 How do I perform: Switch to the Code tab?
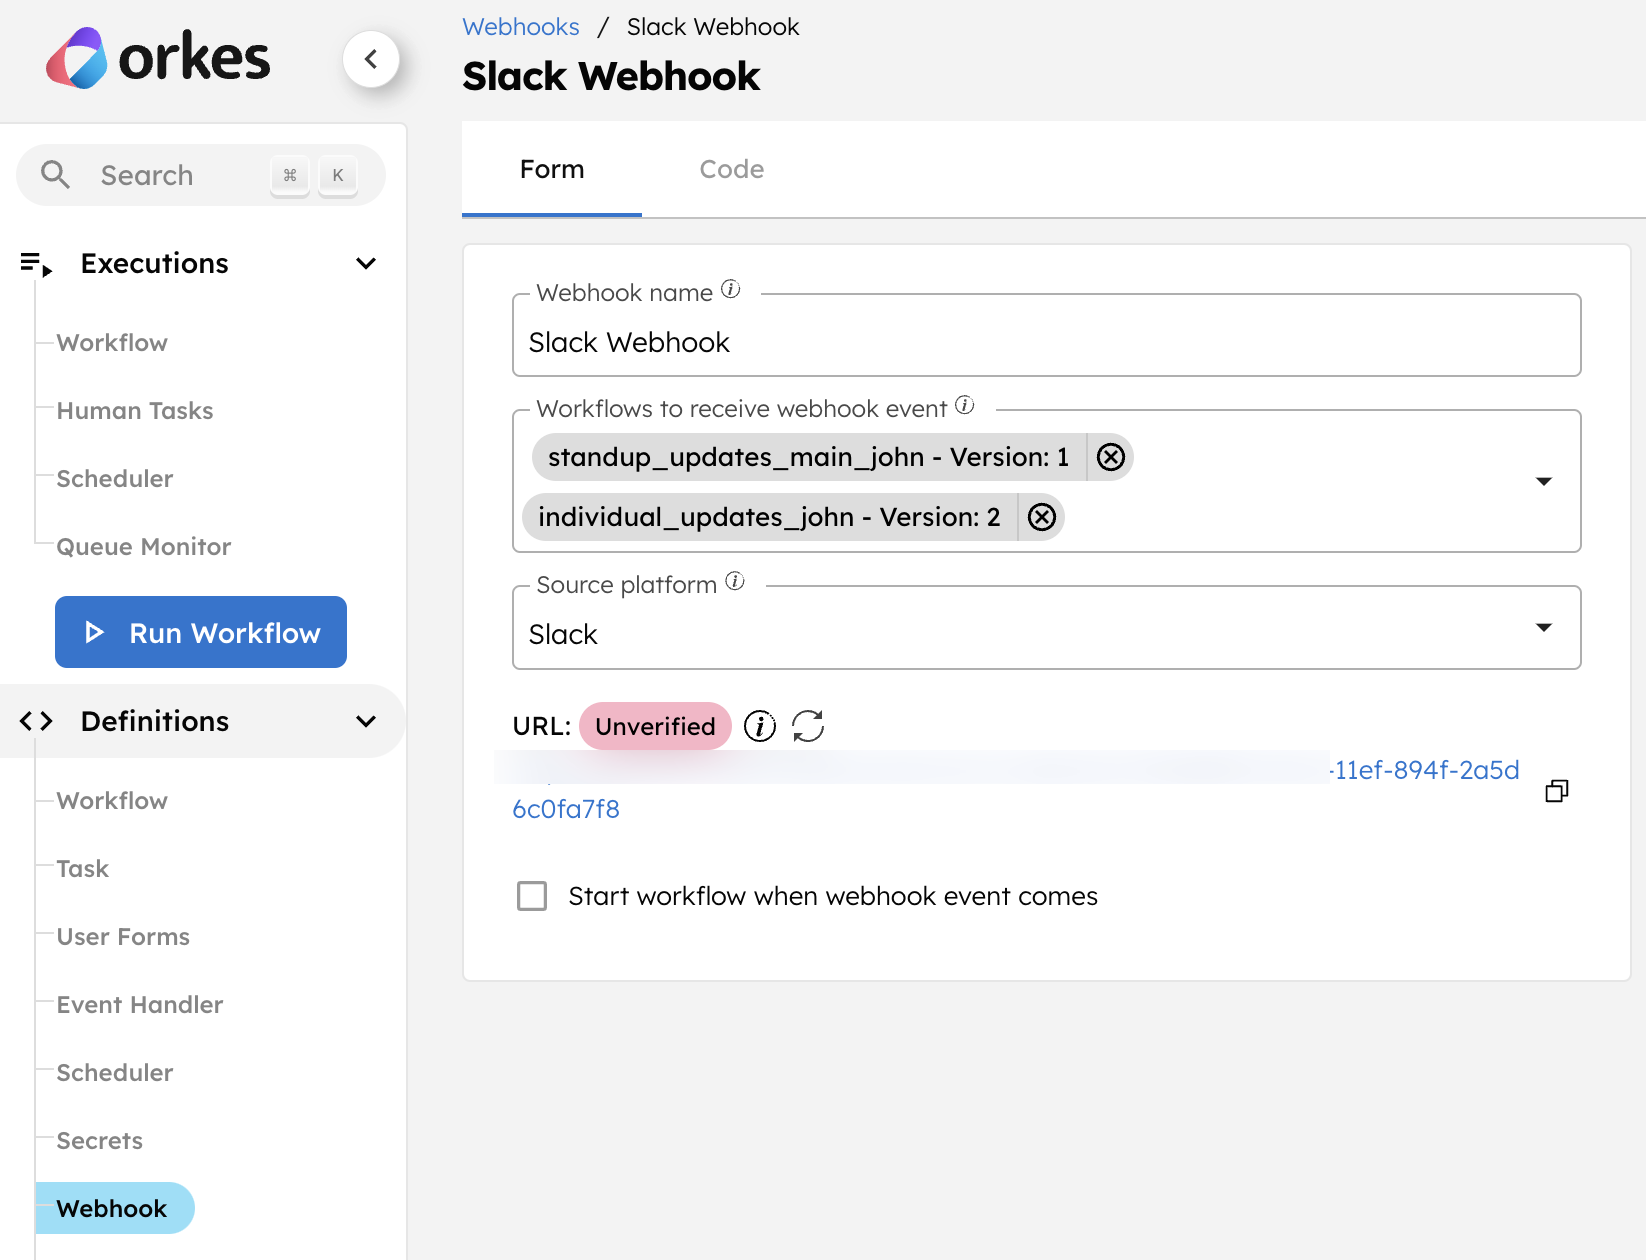(732, 169)
